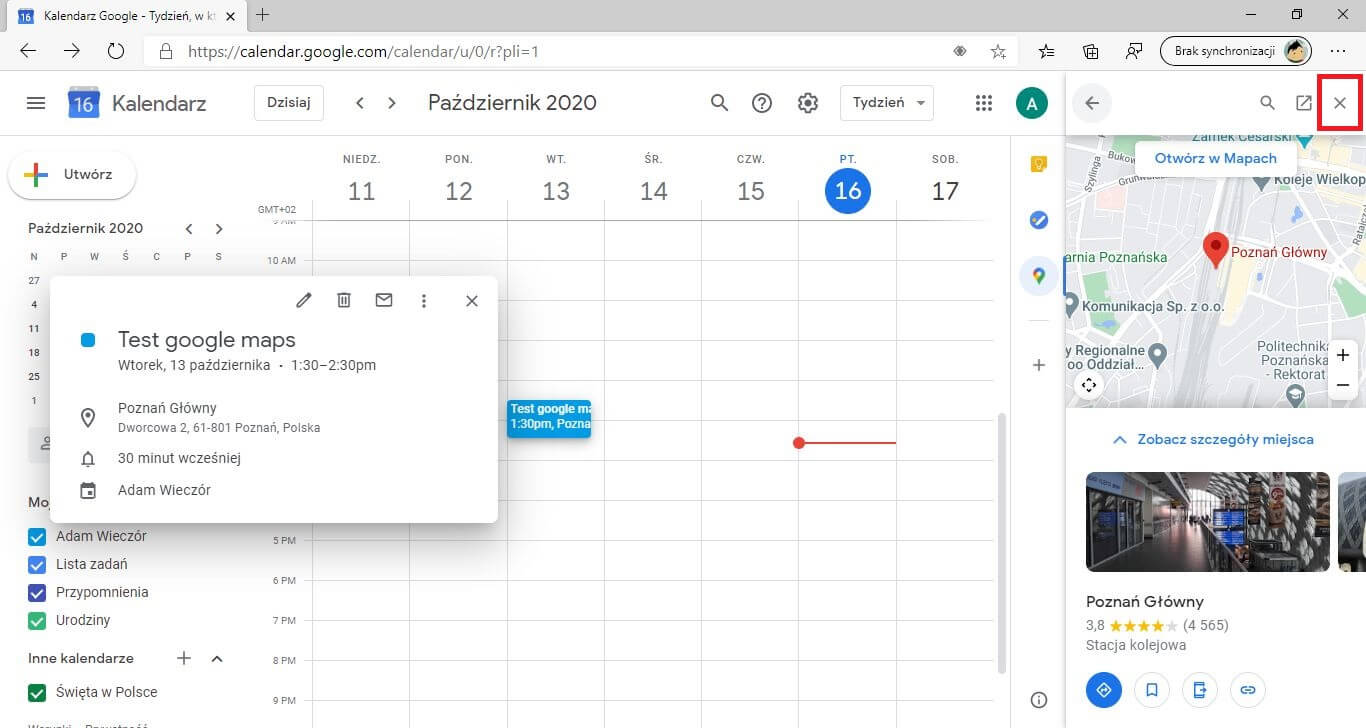
Task: Save Poznań Główny with bookmark icon
Action: 1152,689
